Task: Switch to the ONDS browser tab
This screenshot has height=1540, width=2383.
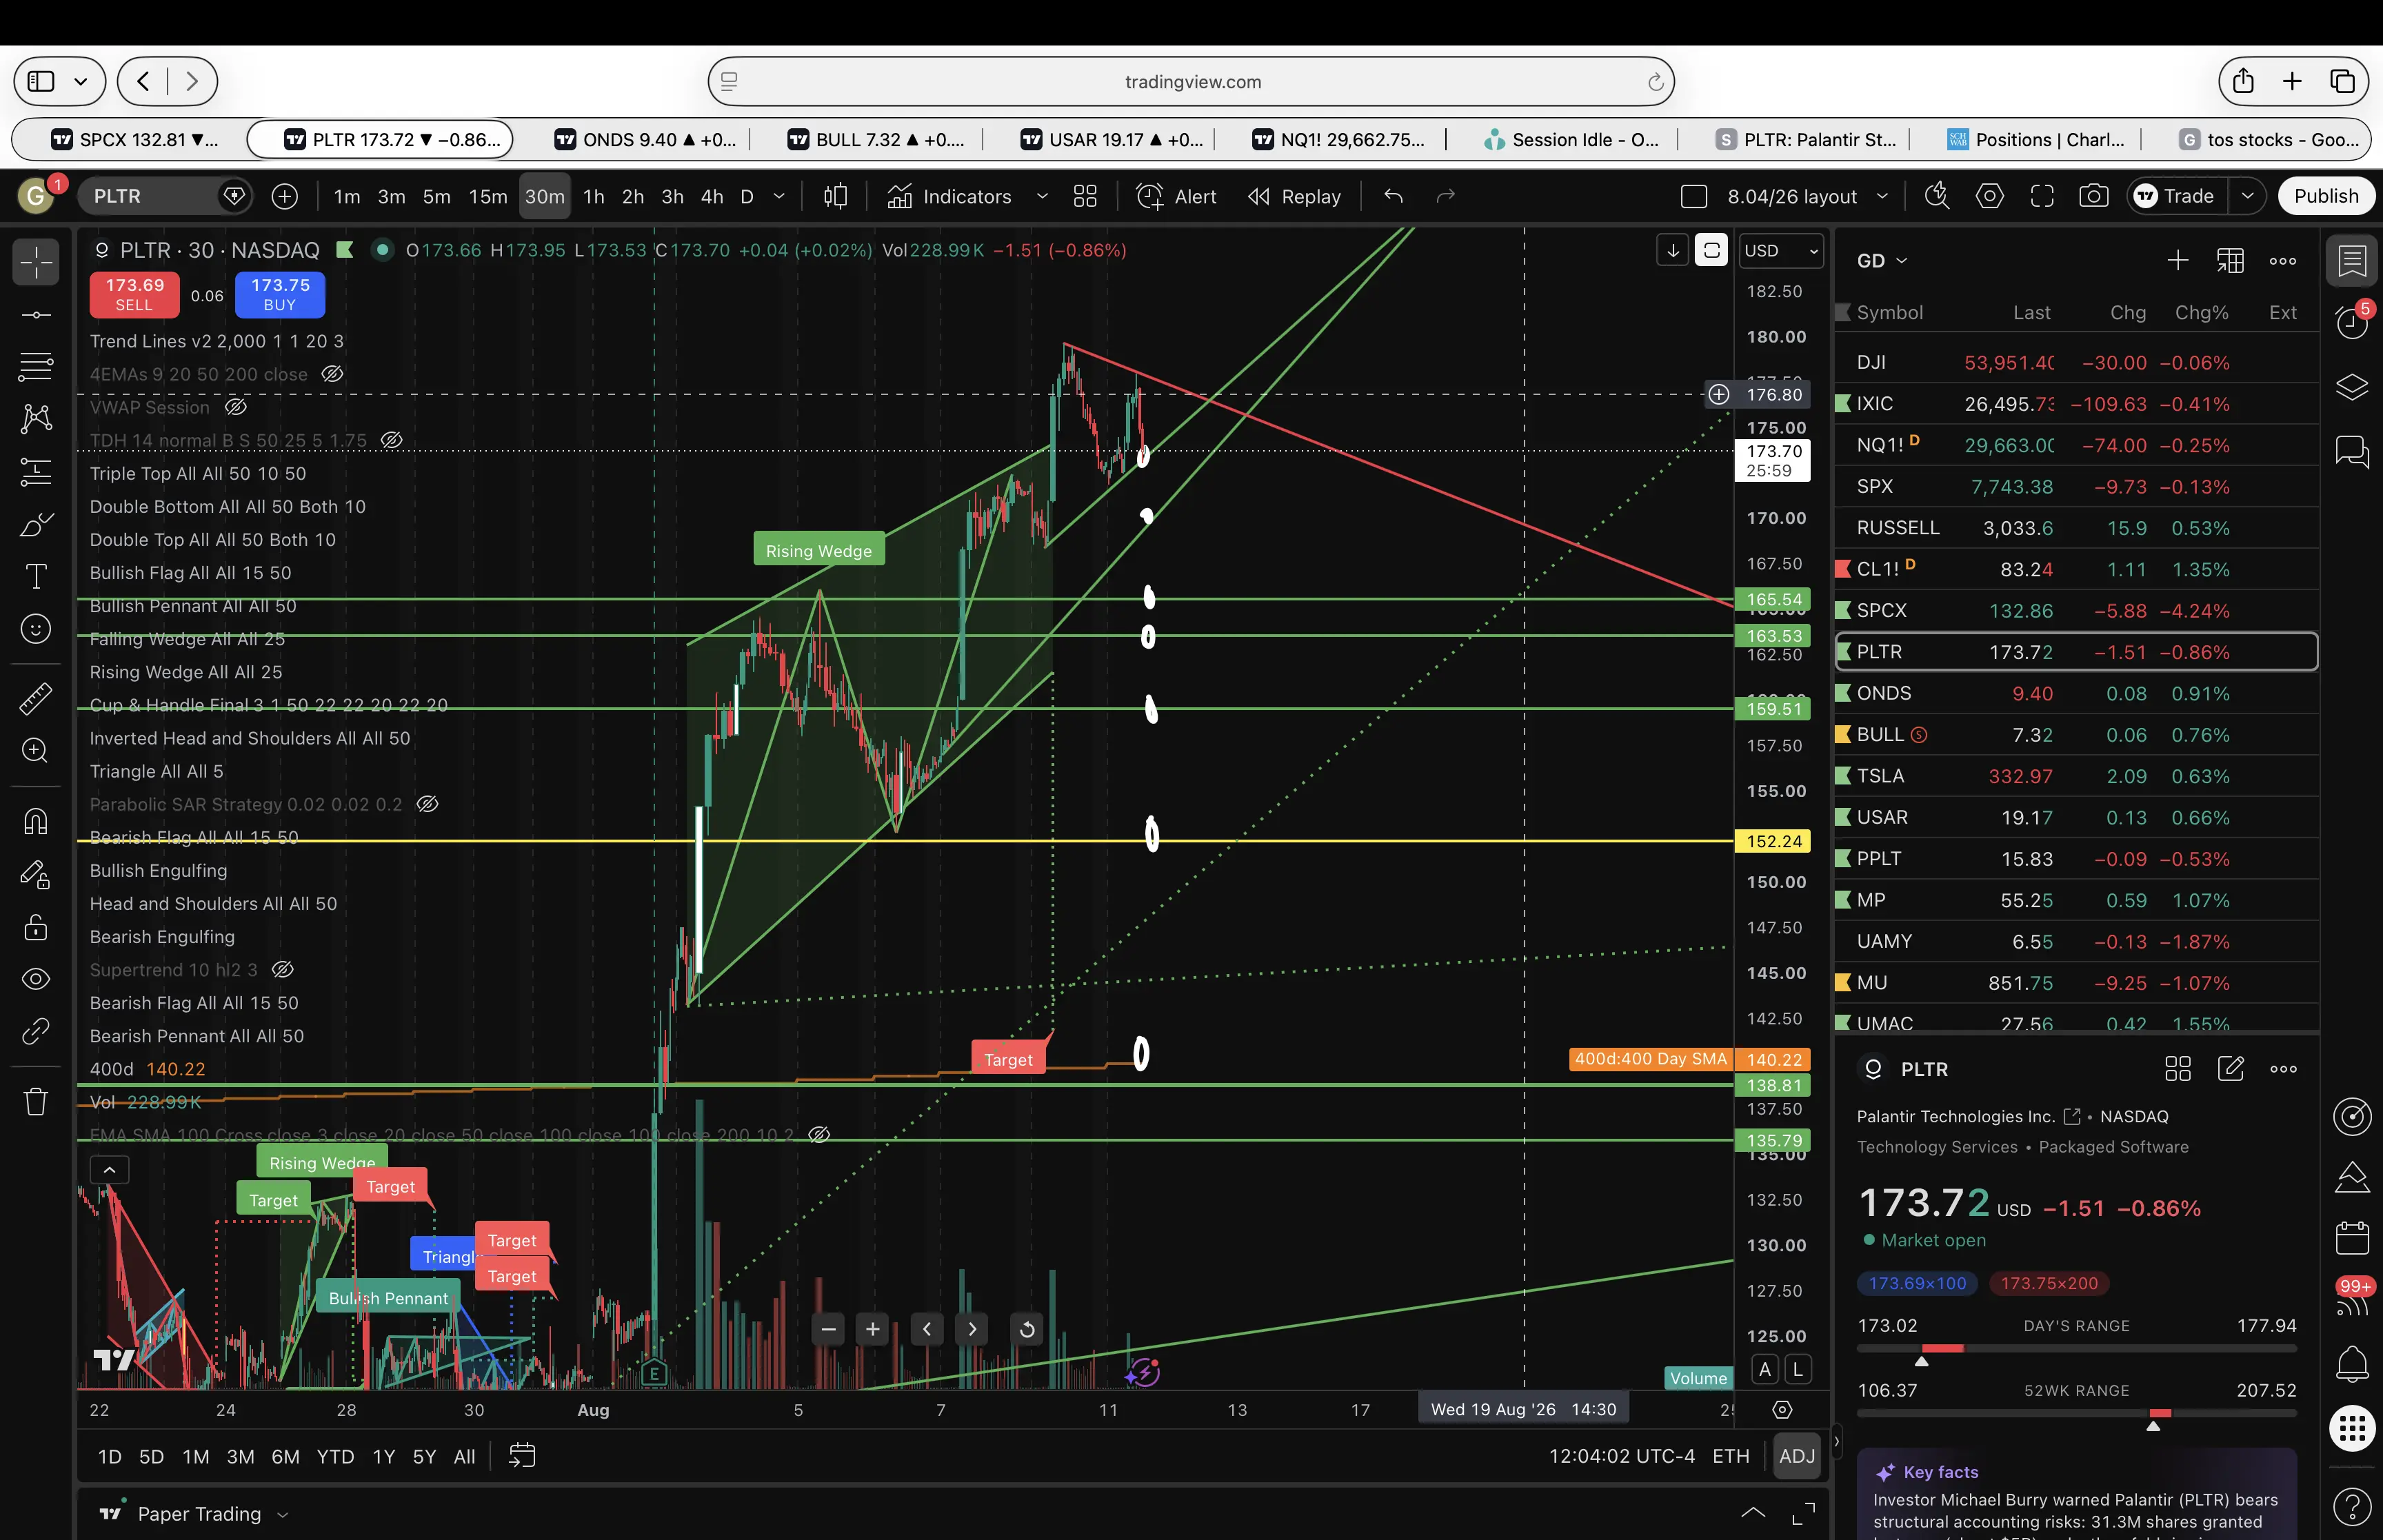Action: click(x=646, y=140)
